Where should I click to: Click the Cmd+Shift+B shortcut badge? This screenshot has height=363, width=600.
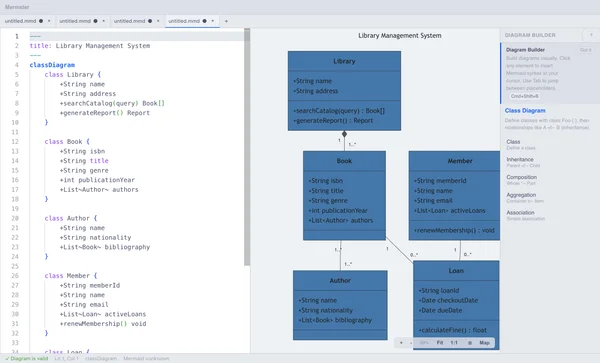525,96
